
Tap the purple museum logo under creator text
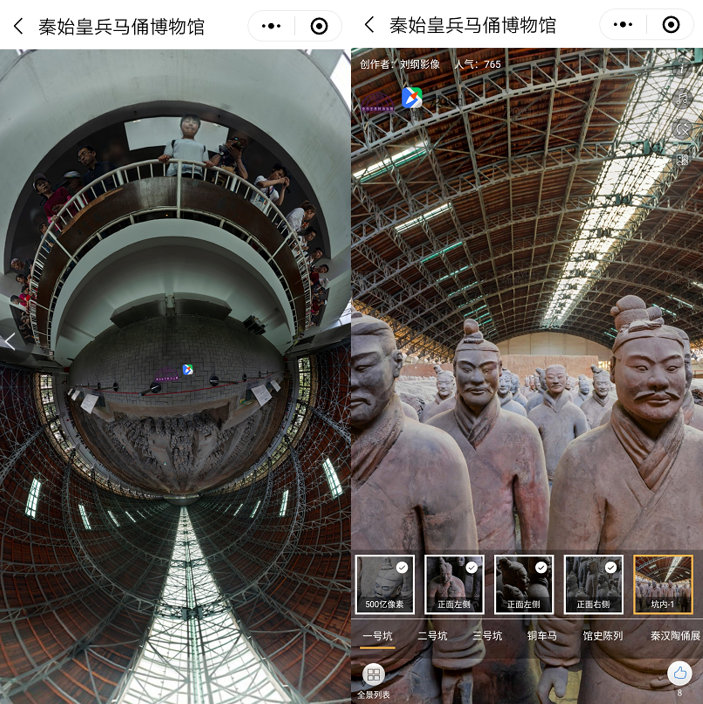point(378,103)
